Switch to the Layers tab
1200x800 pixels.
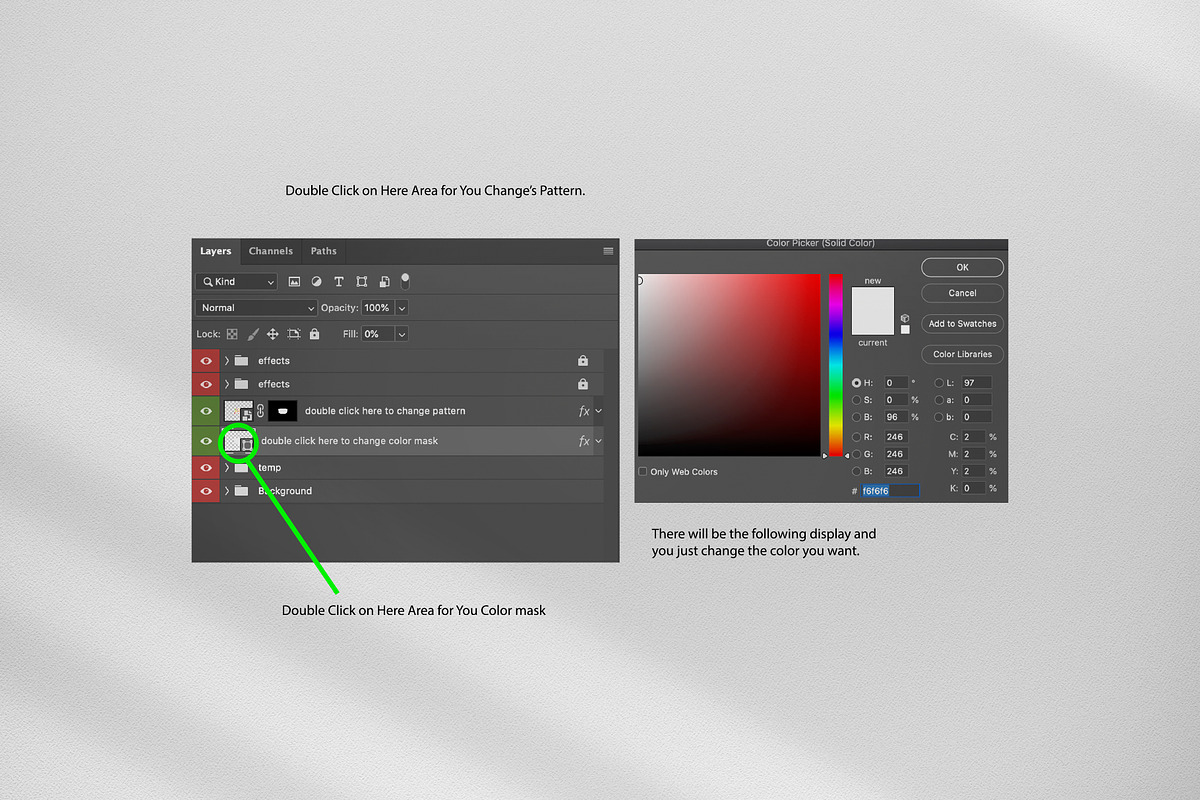(215, 251)
